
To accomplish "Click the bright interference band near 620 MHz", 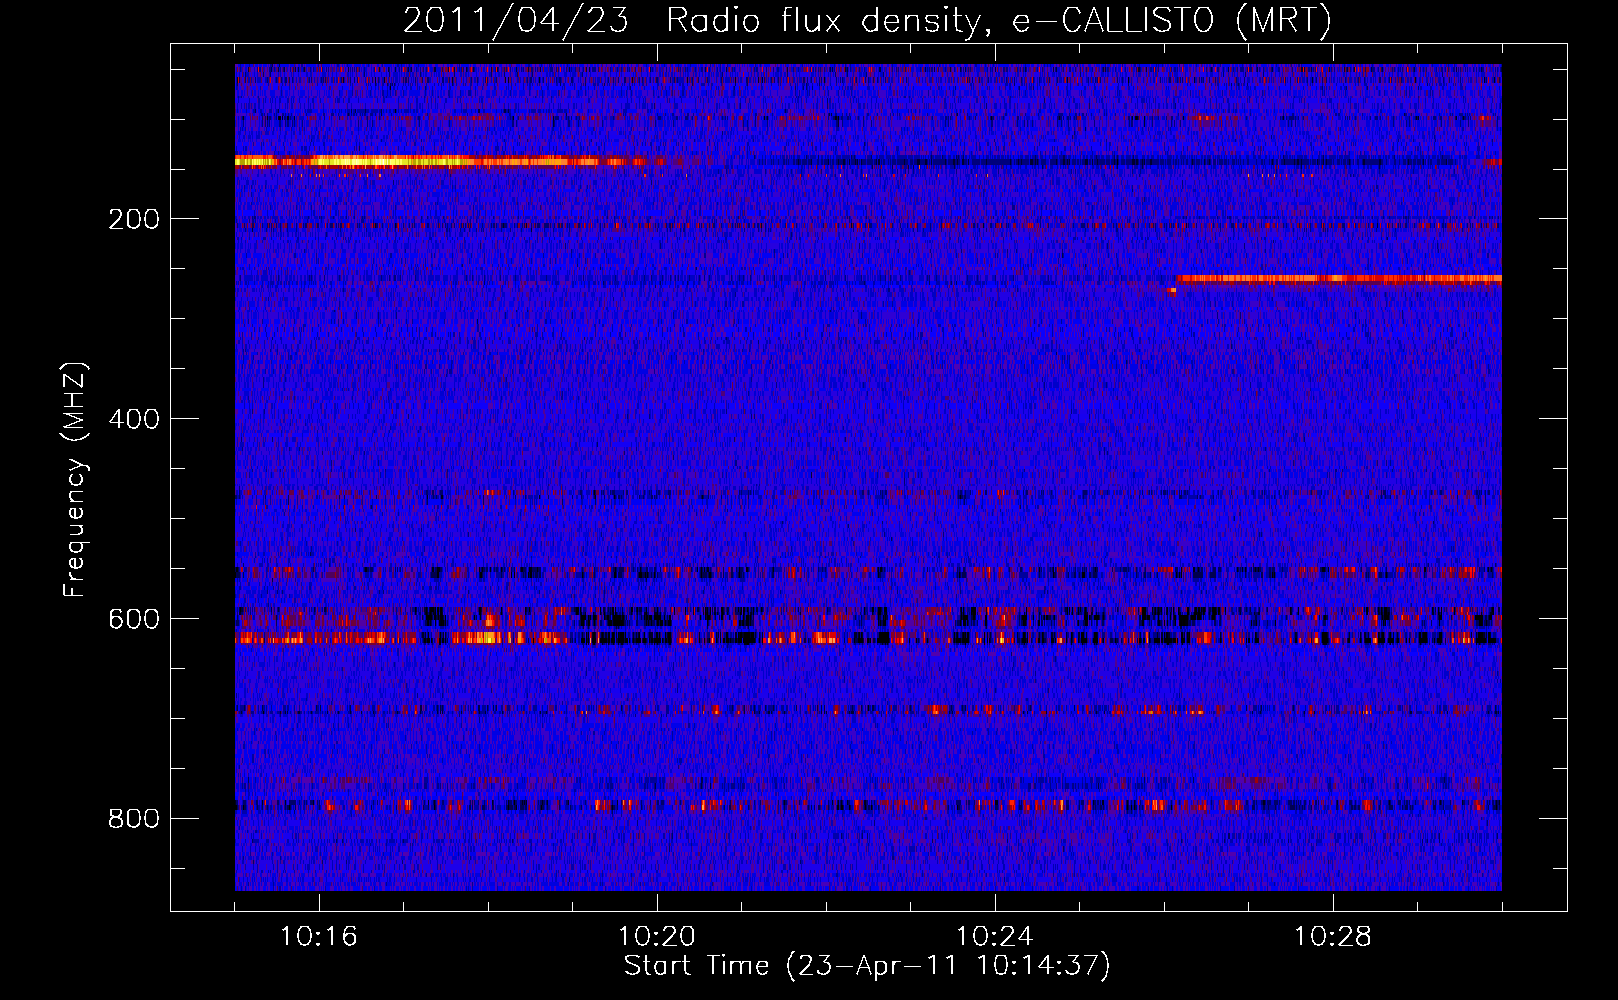I will click(868, 637).
